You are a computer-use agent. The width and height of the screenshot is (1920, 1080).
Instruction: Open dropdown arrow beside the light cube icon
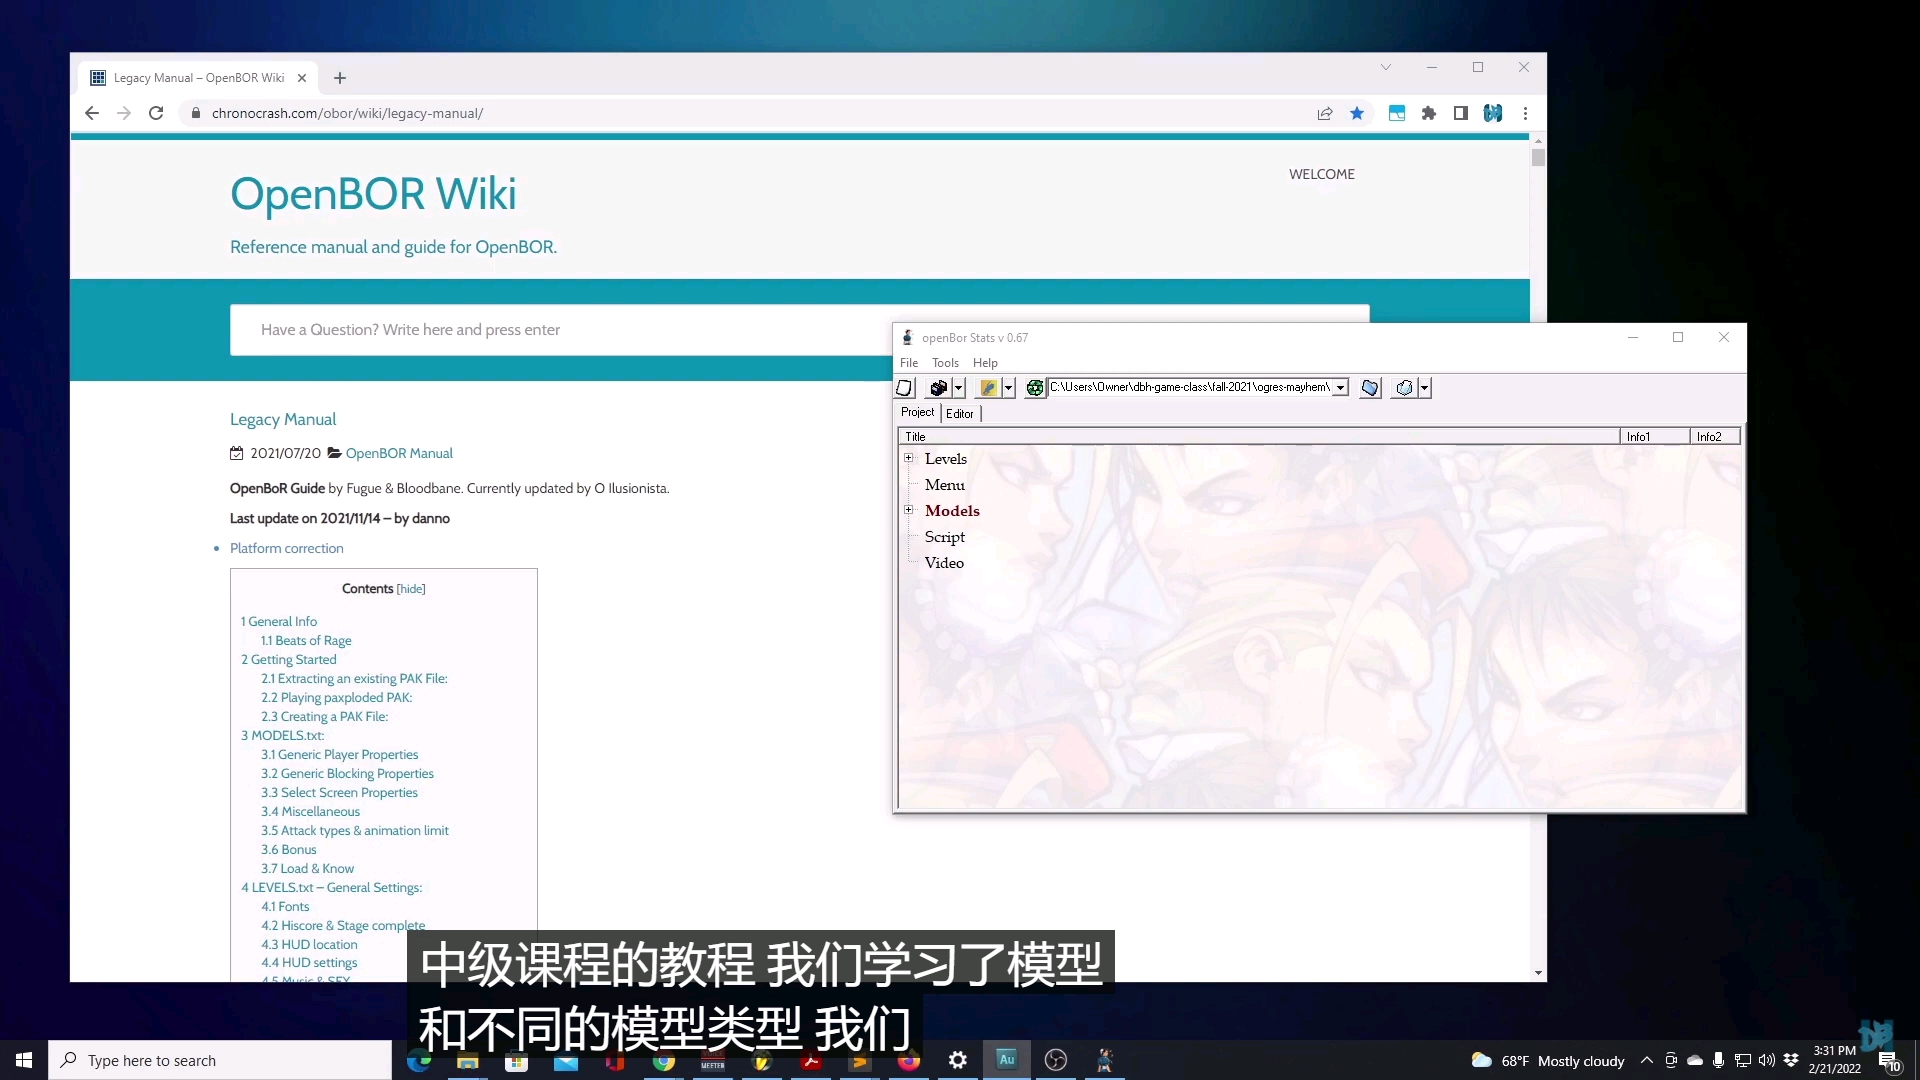1425,388
